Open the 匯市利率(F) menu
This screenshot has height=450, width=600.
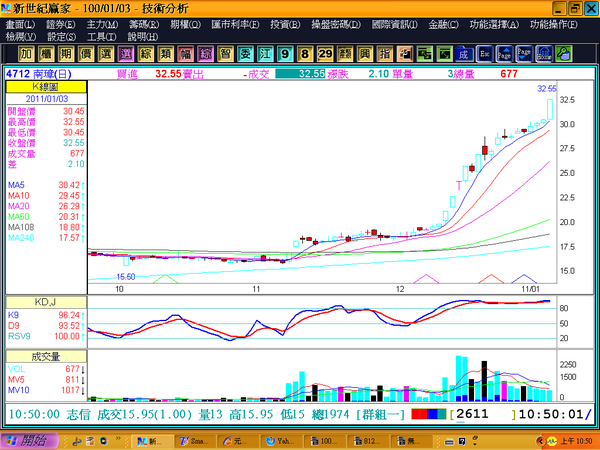click(235, 25)
